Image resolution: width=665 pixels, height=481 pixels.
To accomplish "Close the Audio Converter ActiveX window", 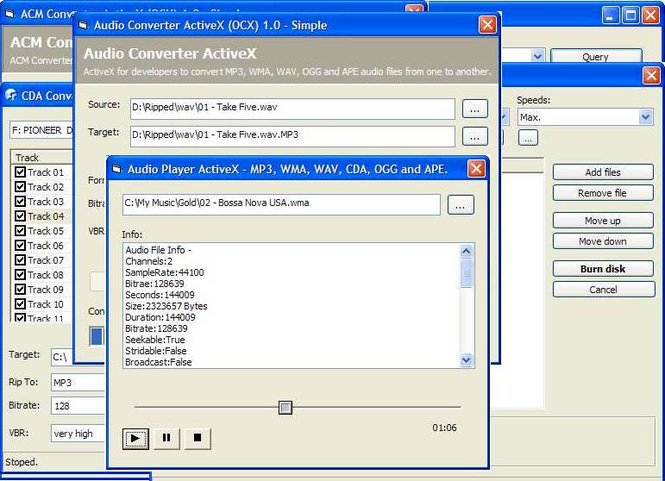I will (x=487, y=25).
